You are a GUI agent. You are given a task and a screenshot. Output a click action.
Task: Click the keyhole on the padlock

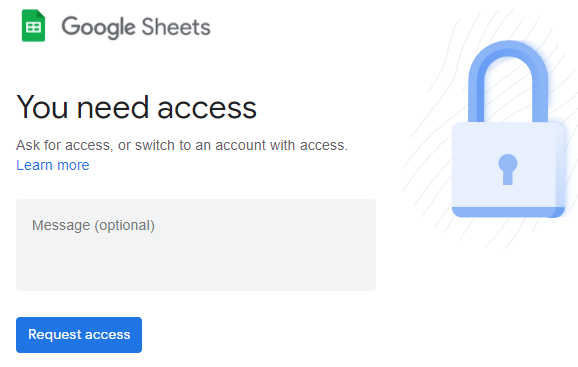click(x=508, y=169)
